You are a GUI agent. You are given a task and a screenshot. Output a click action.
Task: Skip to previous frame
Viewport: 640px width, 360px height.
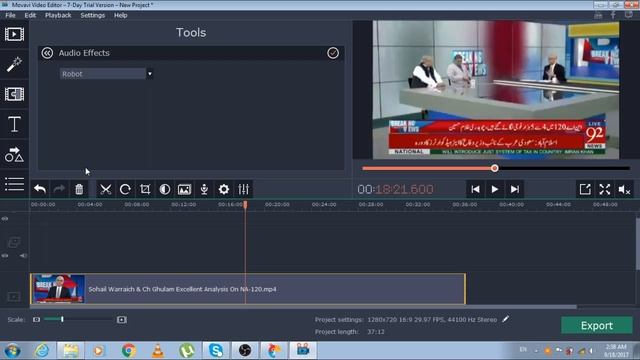[475, 189]
